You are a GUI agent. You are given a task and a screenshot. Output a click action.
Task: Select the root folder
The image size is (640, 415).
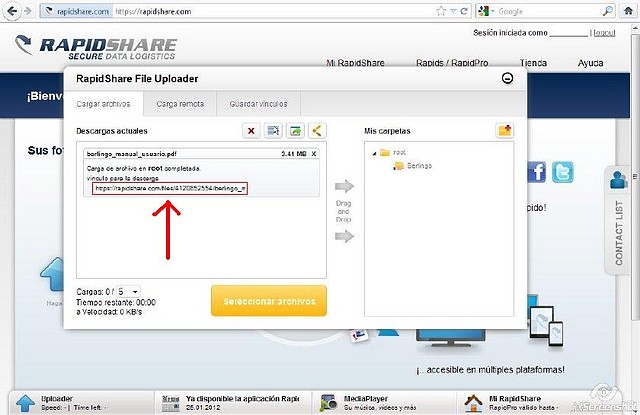[x=393, y=153]
